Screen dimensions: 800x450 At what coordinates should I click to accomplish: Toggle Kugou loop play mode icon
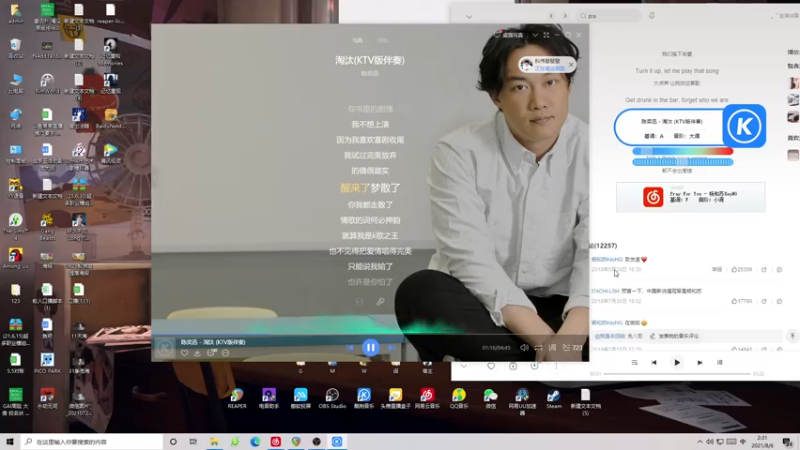tap(538, 347)
